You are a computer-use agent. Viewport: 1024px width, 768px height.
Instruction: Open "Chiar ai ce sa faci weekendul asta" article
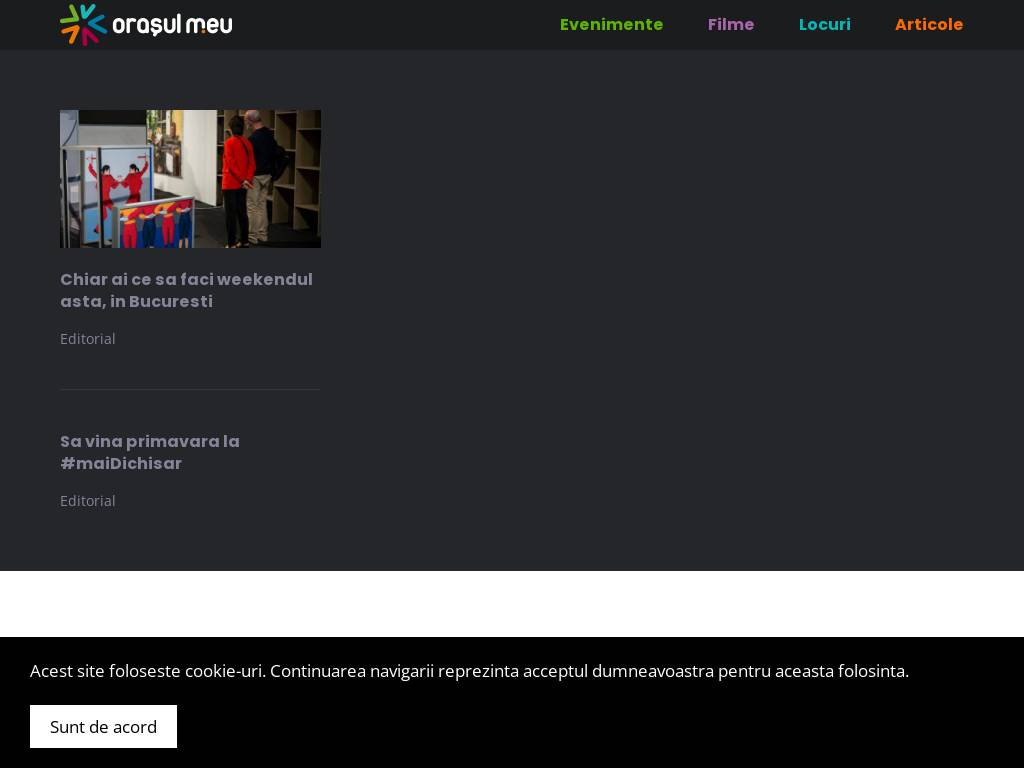coord(186,290)
